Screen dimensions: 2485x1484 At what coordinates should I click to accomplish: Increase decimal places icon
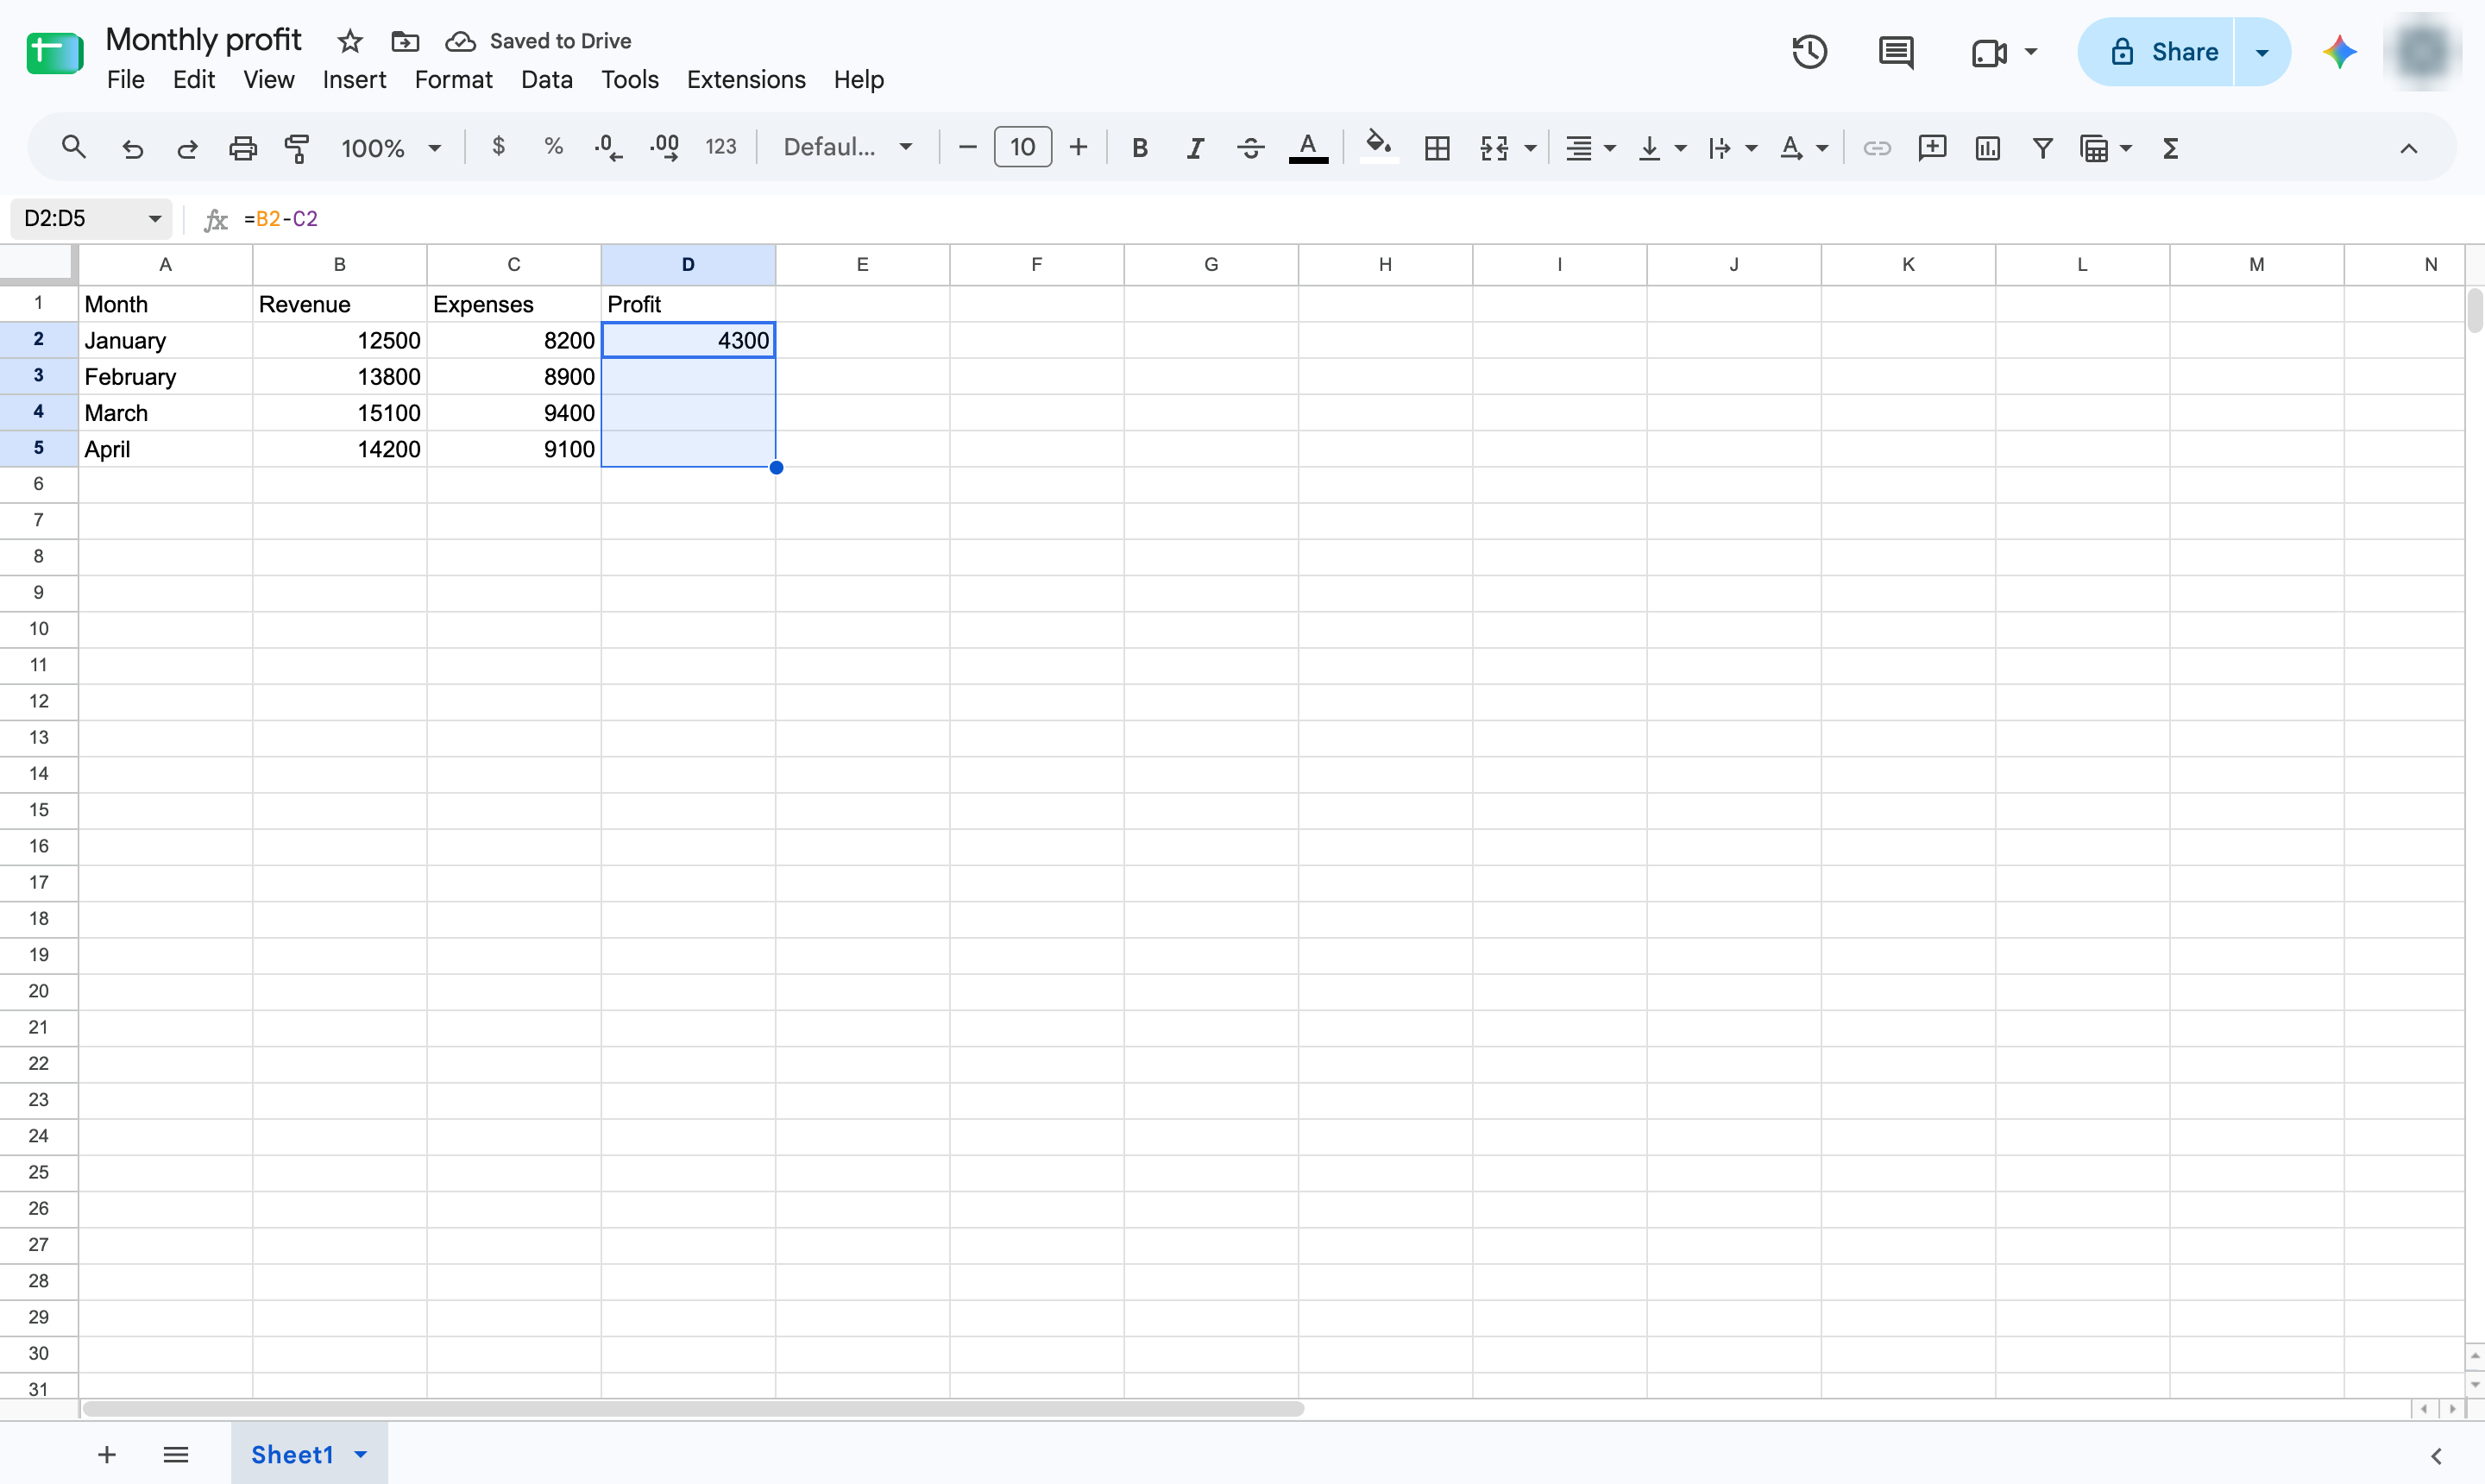point(664,148)
